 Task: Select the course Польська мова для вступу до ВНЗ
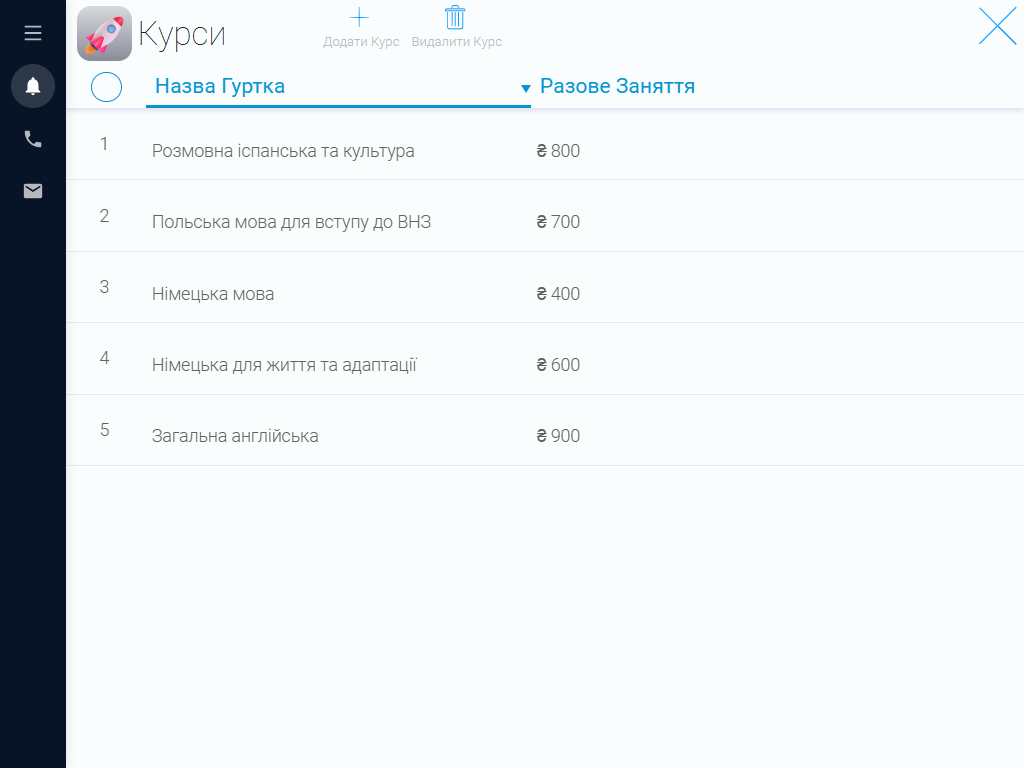(291, 222)
